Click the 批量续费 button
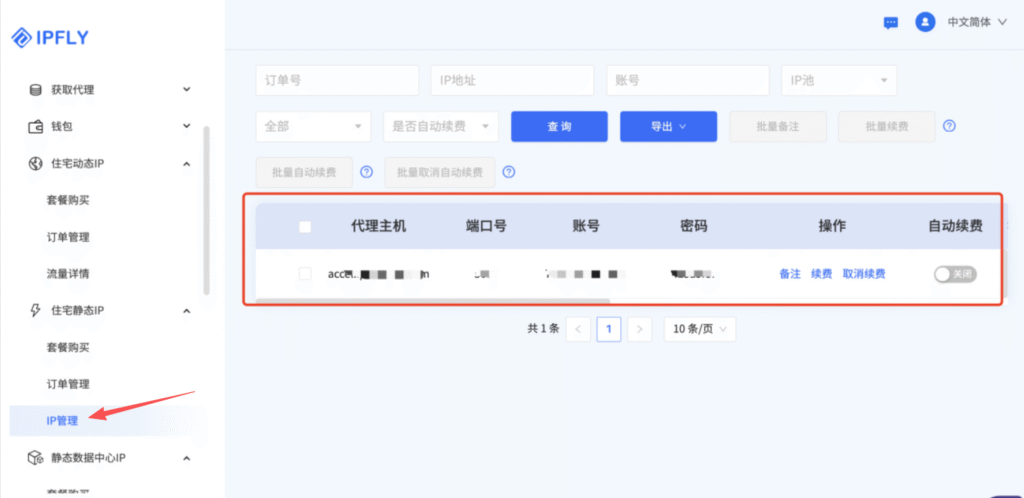The width and height of the screenshot is (1024, 498). point(887,127)
